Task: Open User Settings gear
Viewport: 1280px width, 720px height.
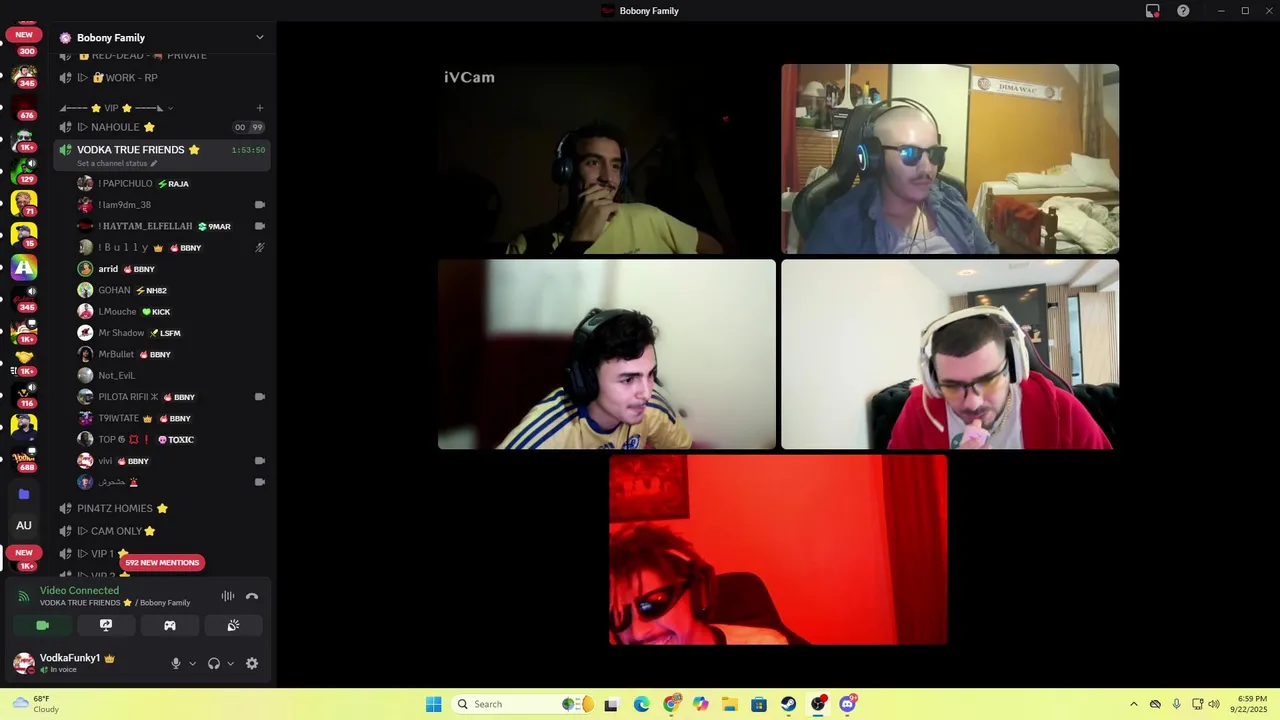Action: (252, 663)
